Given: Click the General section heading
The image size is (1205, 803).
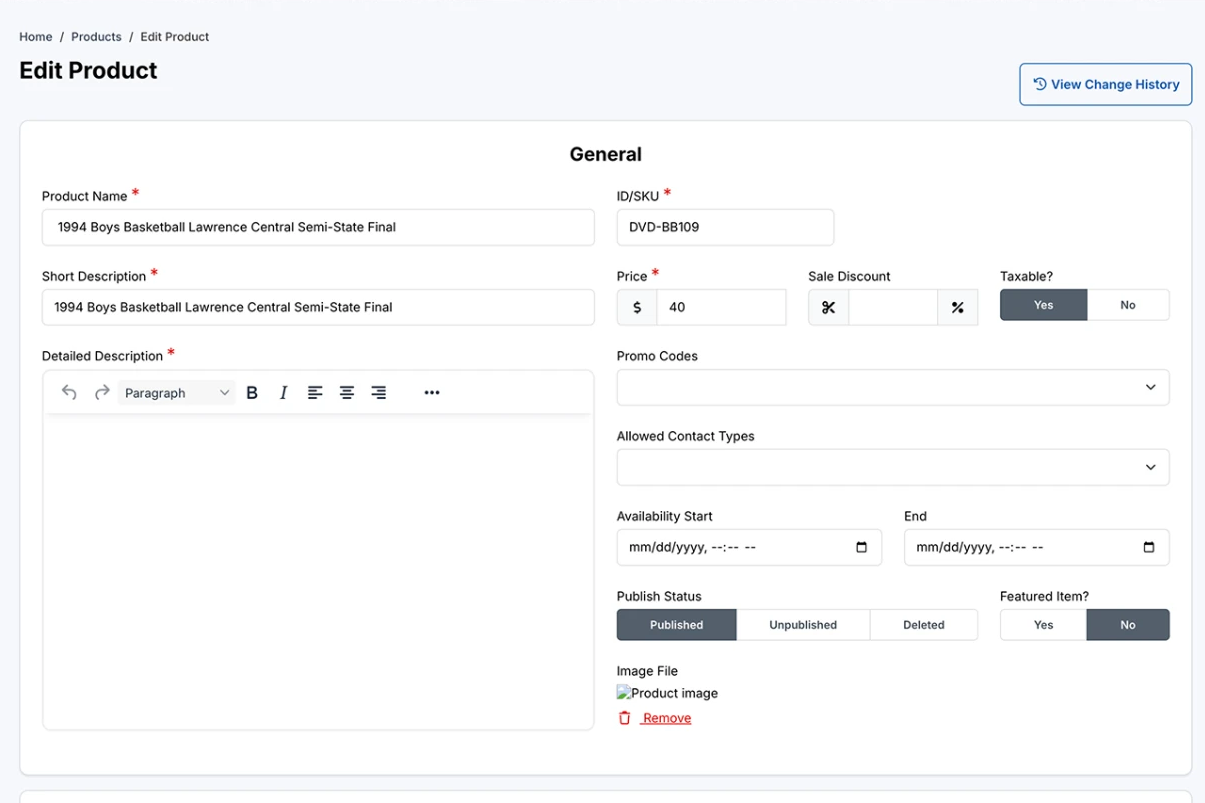Looking at the screenshot, I should (605, 154).
